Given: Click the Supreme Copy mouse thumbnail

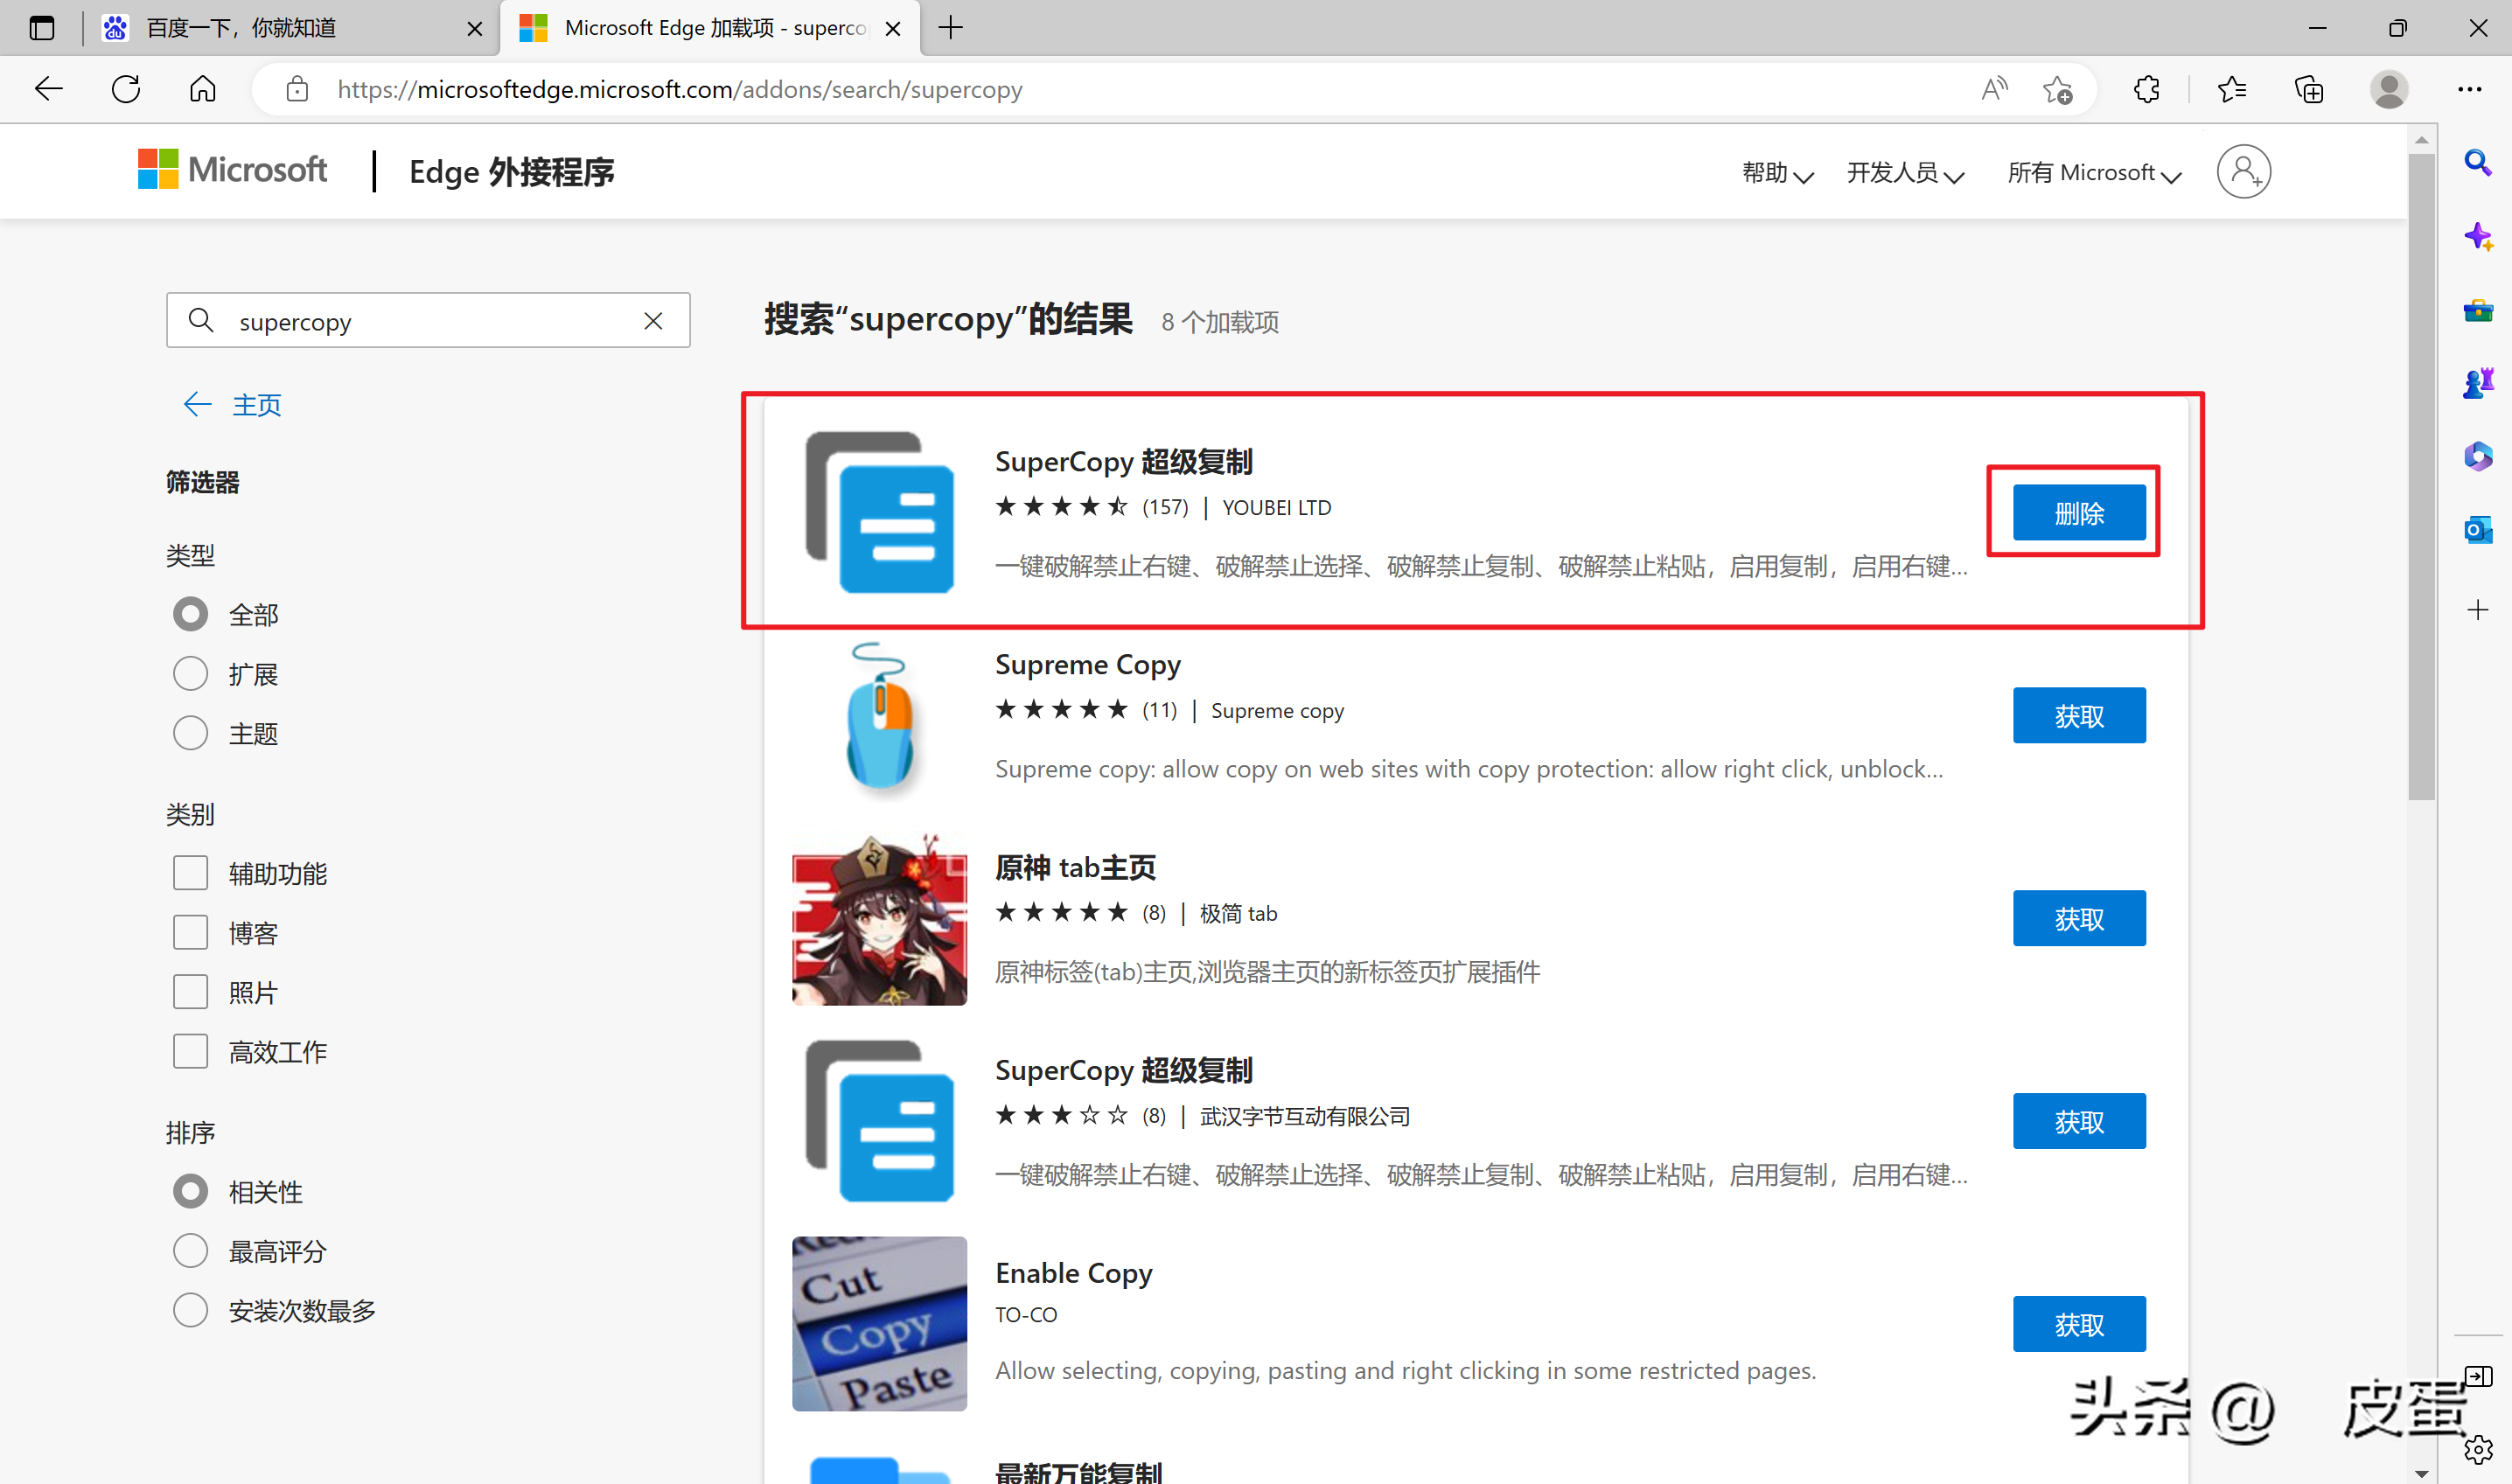Looking at the screenshot, I should [x=879, y=717].
